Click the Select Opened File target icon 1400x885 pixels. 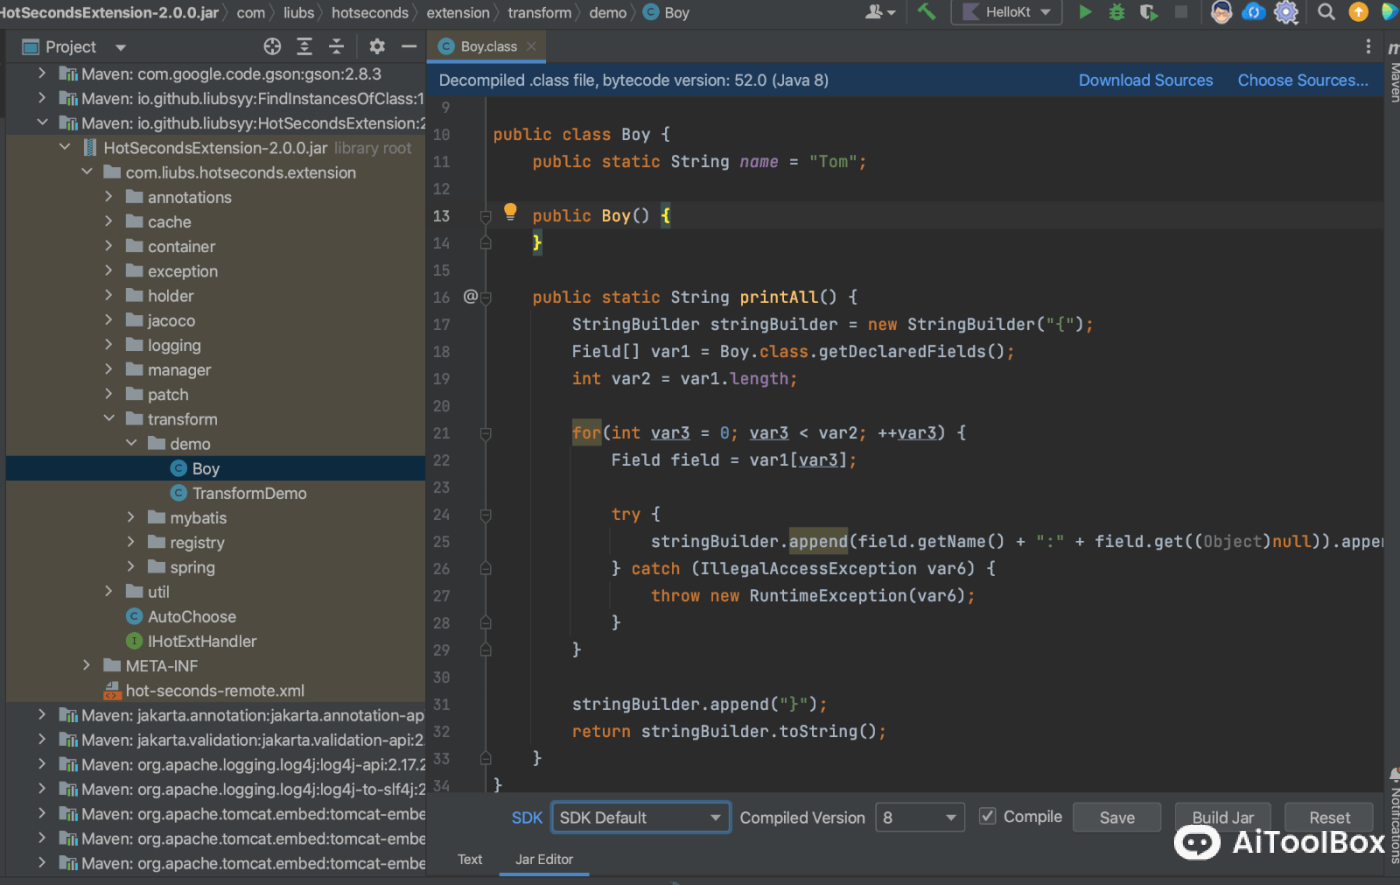pos(272,46)
